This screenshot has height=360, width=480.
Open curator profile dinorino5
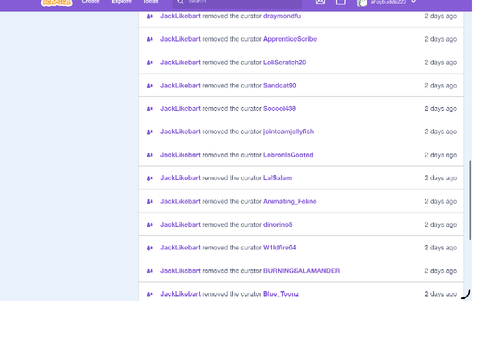pos(278,225)
